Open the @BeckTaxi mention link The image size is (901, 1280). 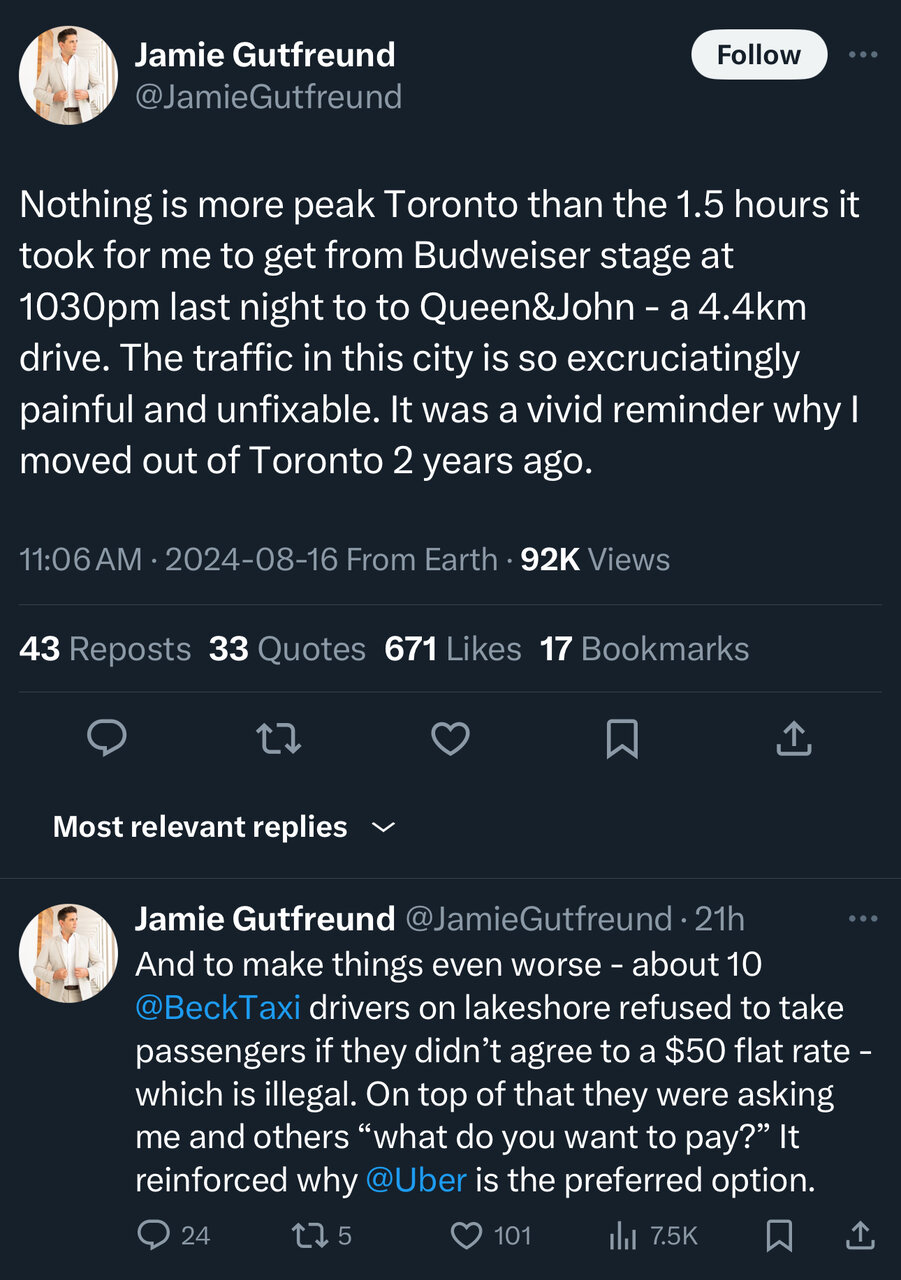218,1007
